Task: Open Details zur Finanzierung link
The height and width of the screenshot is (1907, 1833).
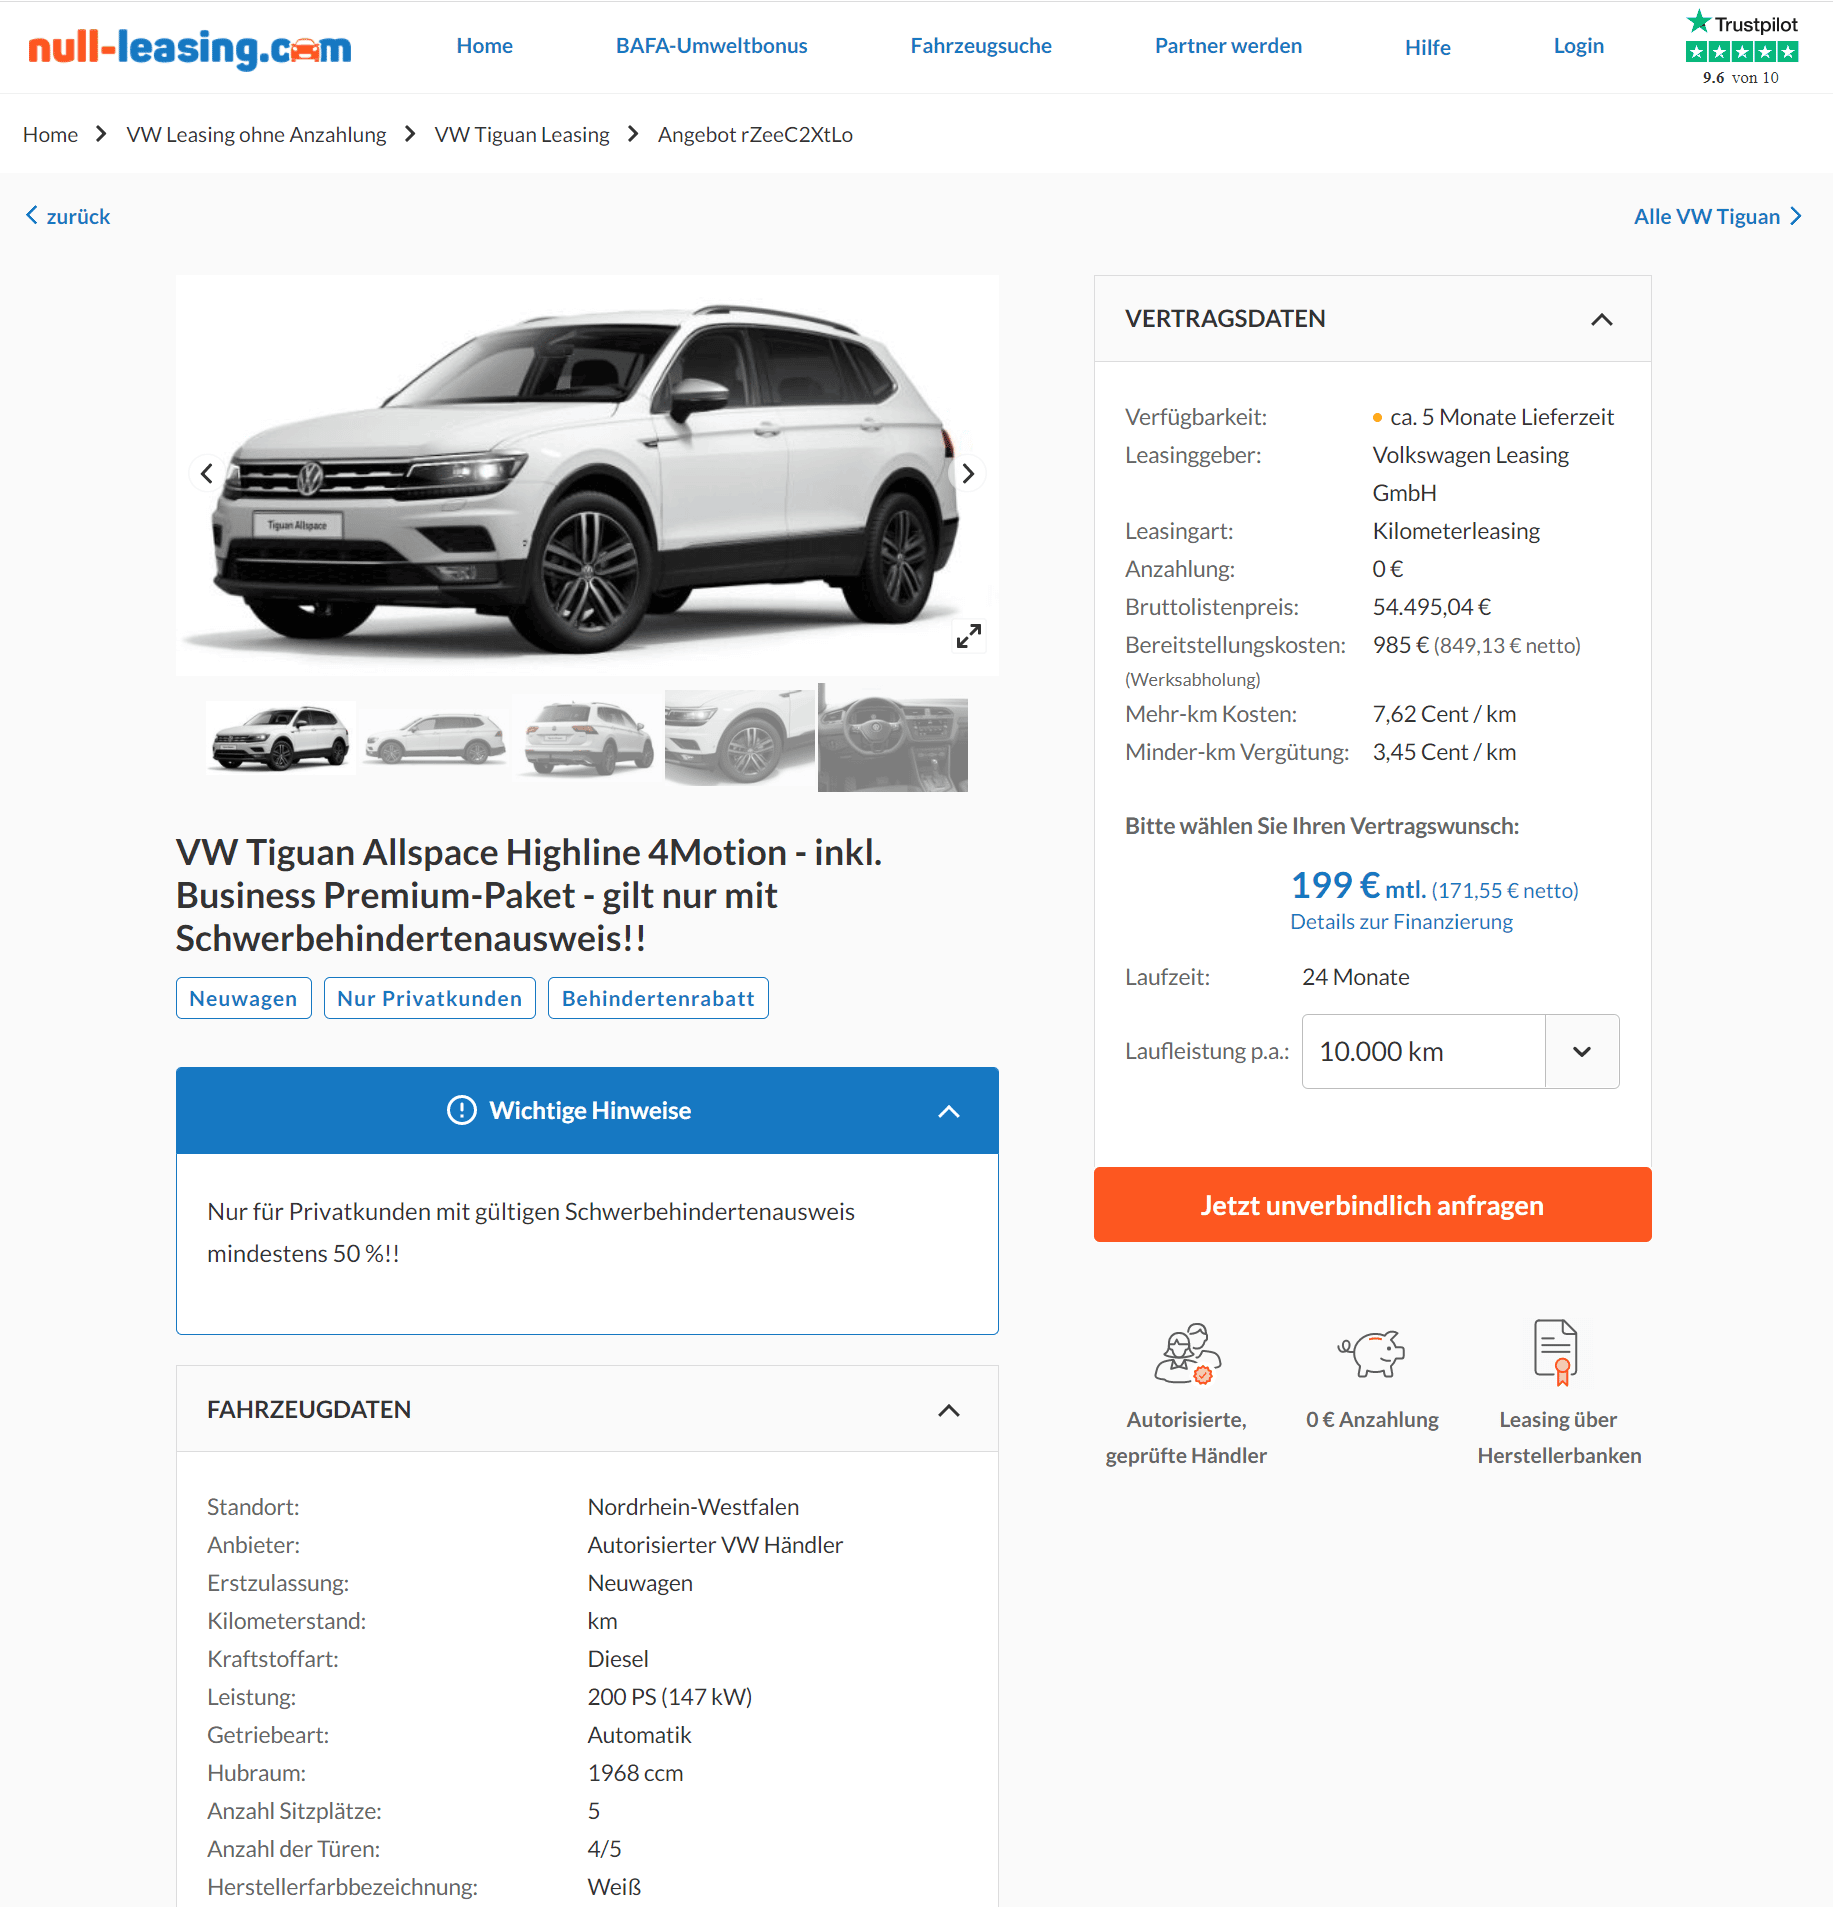Action: click(1401, 922)
